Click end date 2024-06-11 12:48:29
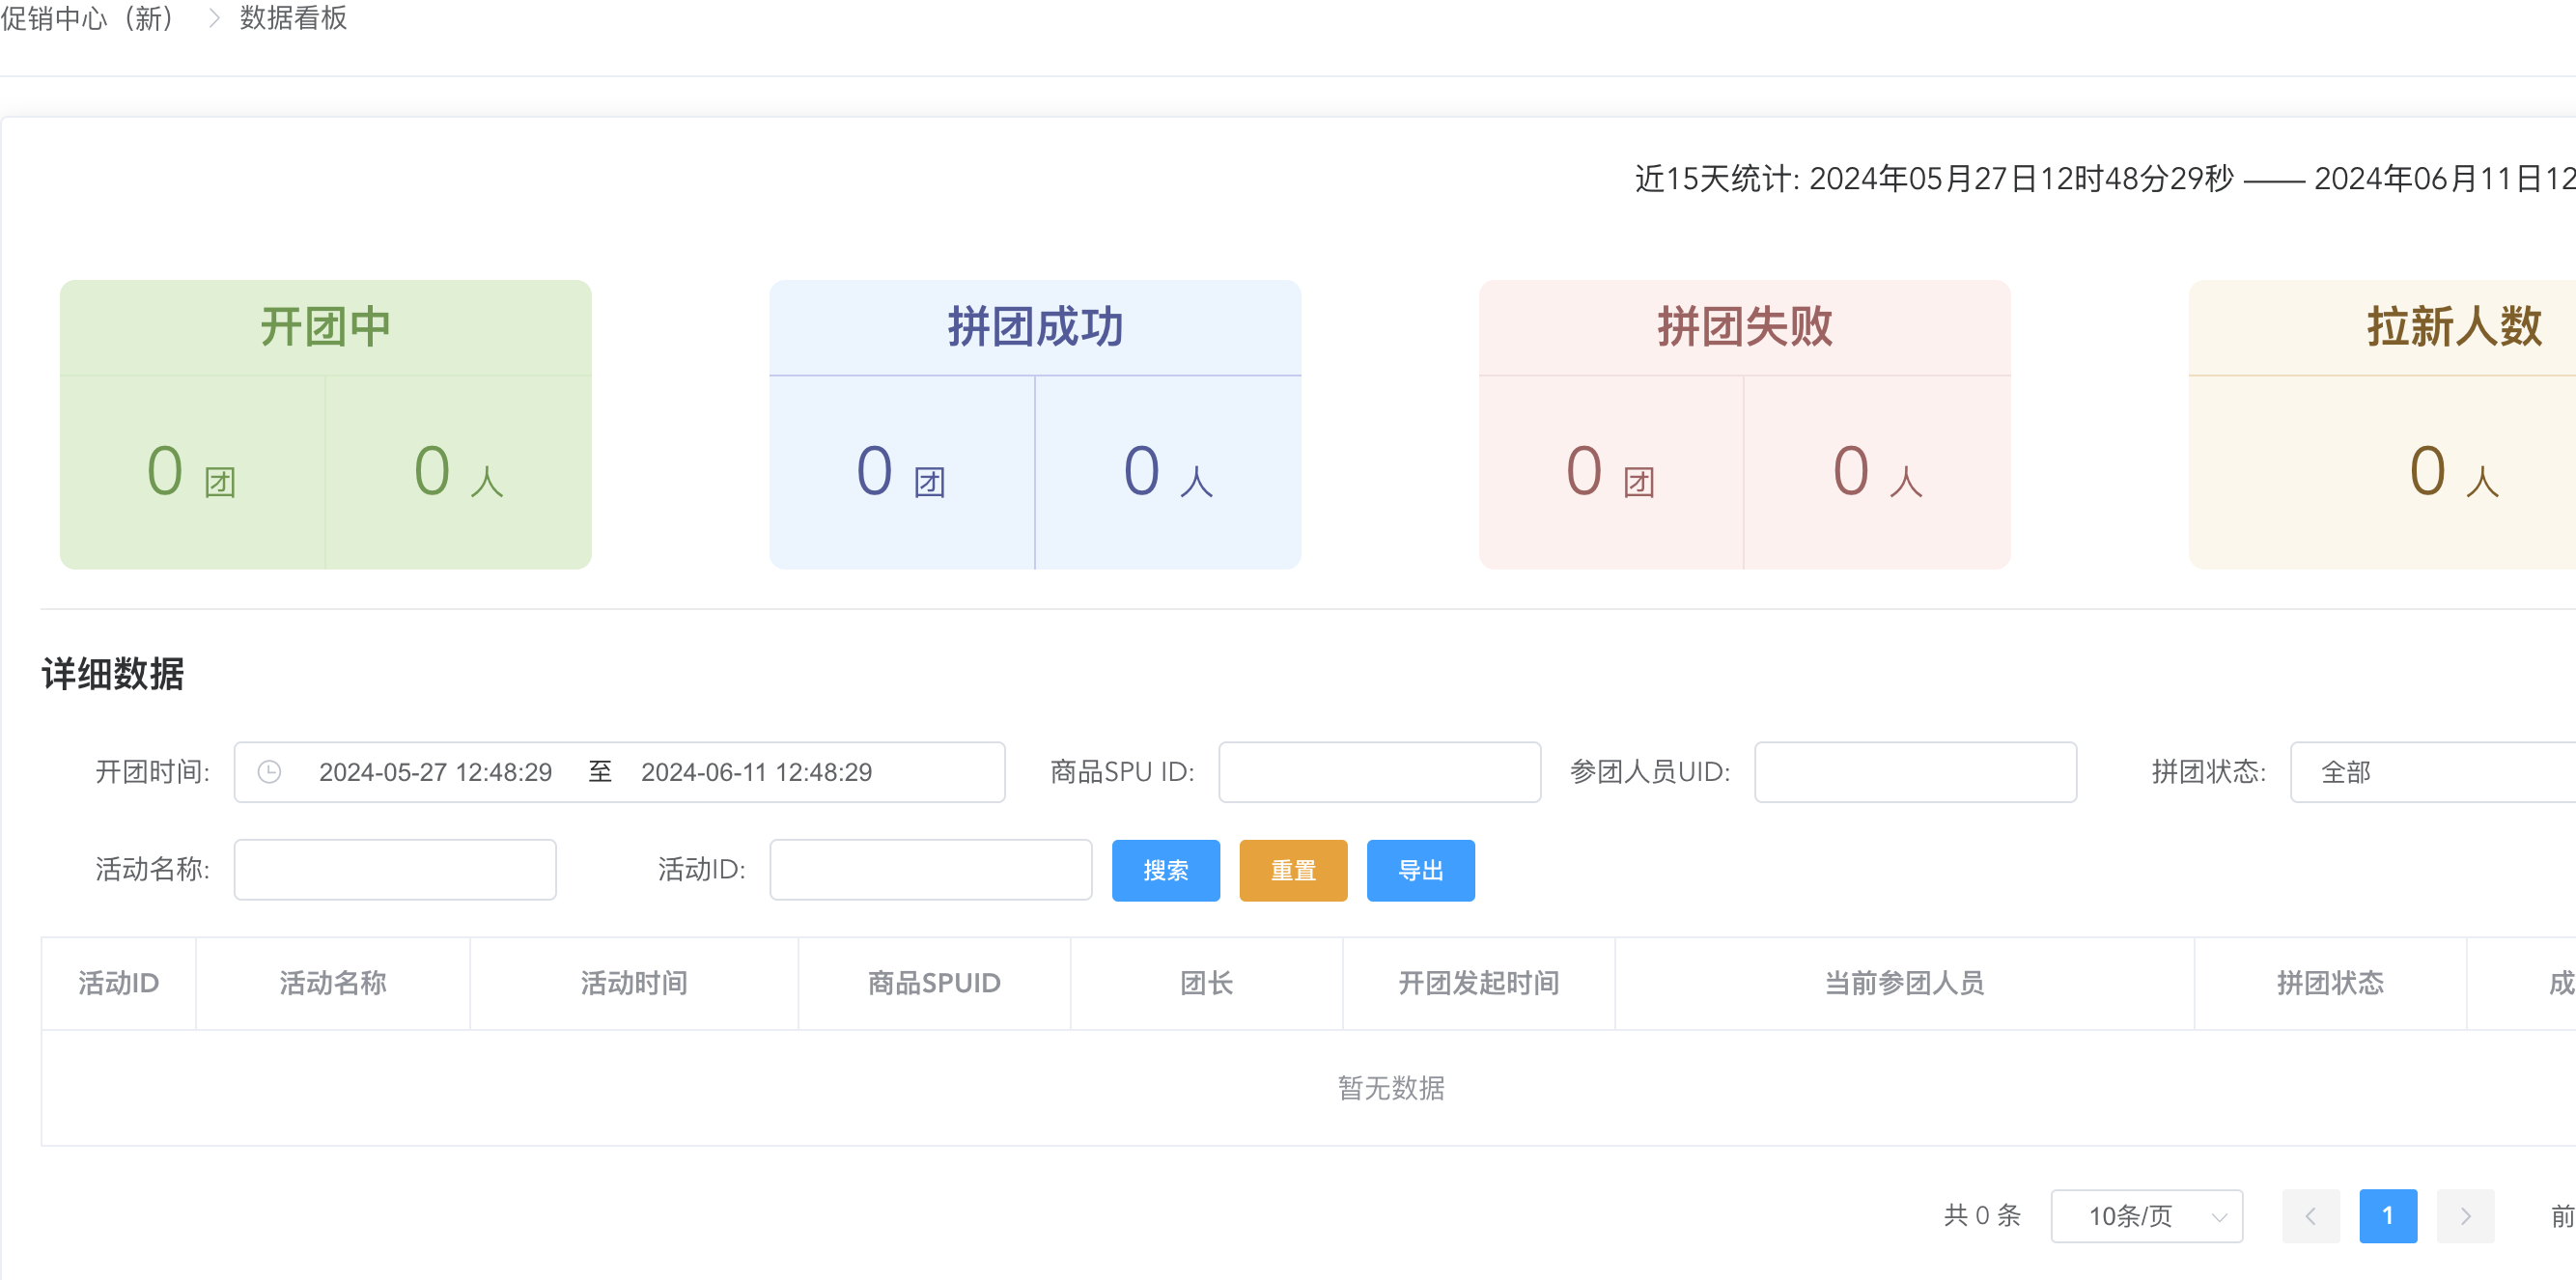2576x1280 pixels. 756,772
